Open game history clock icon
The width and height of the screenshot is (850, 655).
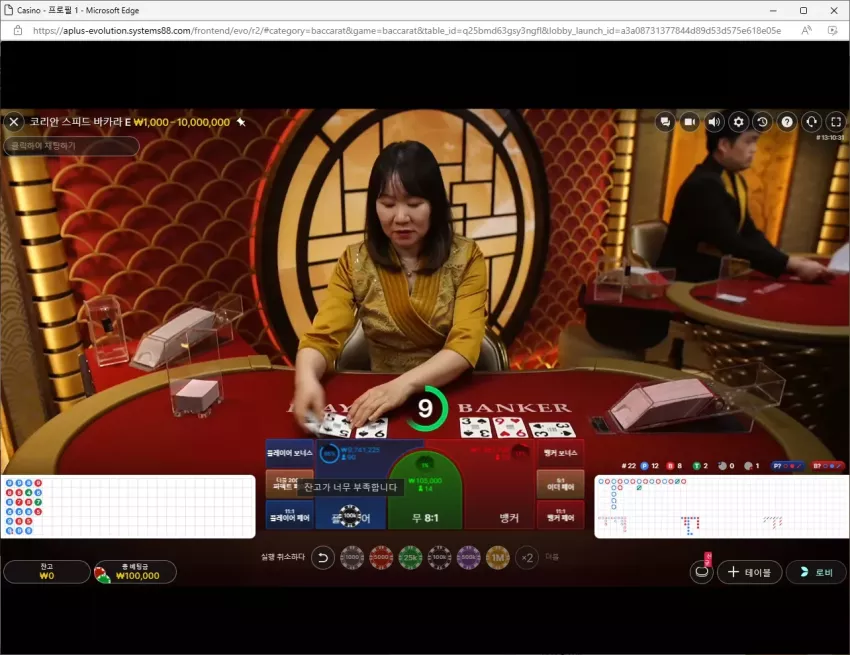pyautogui.click(x=763, y=122)
